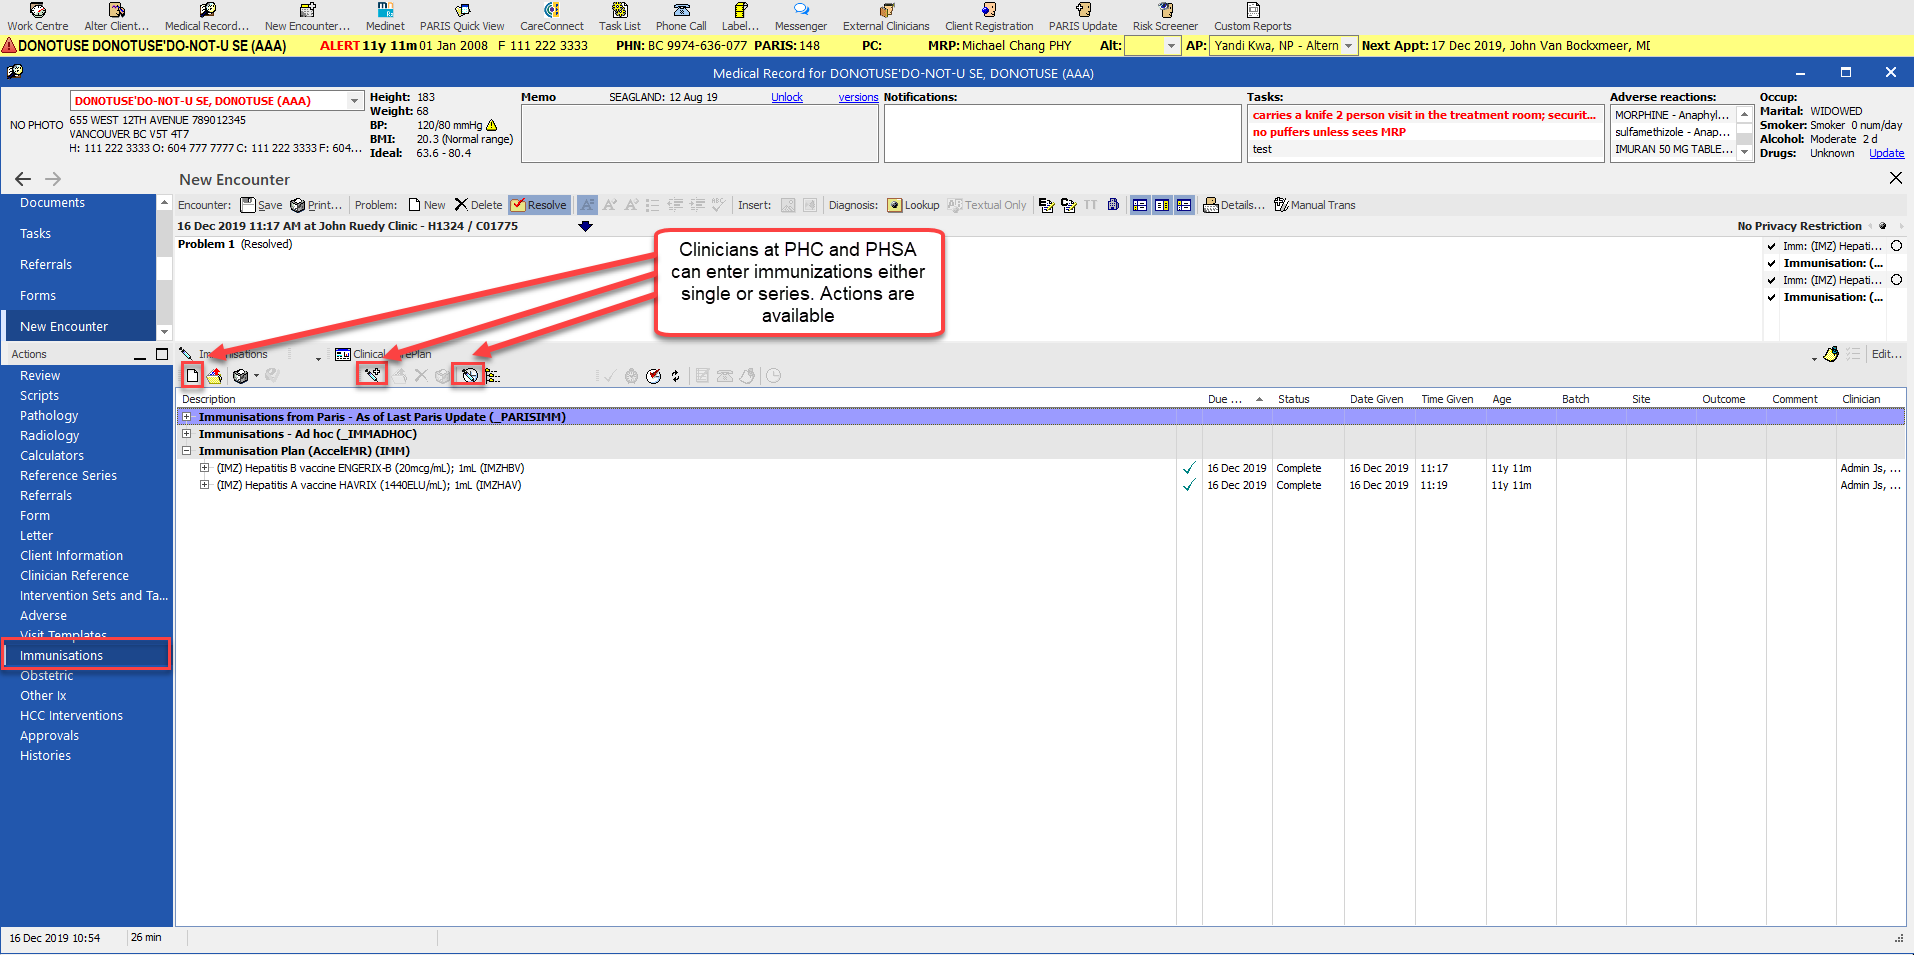Open the PARIS Quick View icon
The width and height of the screenshot is (1914, 955).
pyautogui.click(x=462, y=17)
